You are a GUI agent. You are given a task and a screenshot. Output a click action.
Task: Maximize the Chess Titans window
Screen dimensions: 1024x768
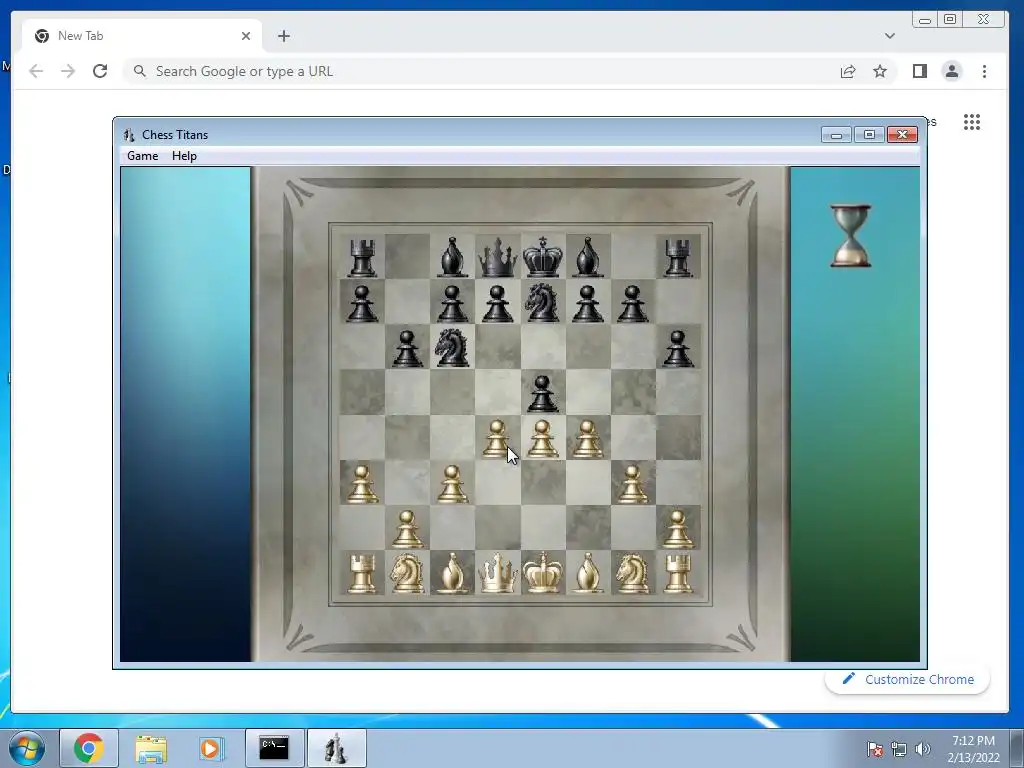coord(869,135)
